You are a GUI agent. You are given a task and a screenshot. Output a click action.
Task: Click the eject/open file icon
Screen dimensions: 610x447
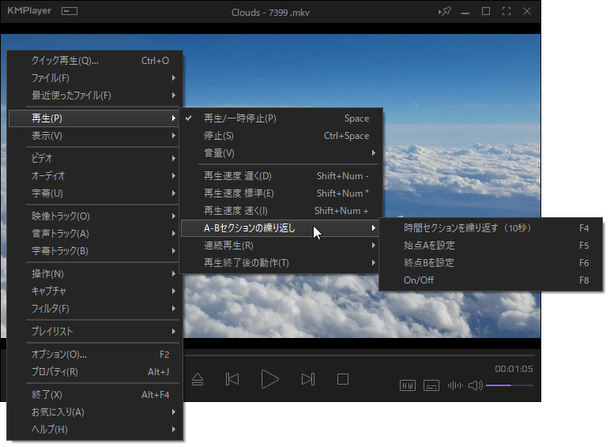pyautogui.click(x=198, y=380)
